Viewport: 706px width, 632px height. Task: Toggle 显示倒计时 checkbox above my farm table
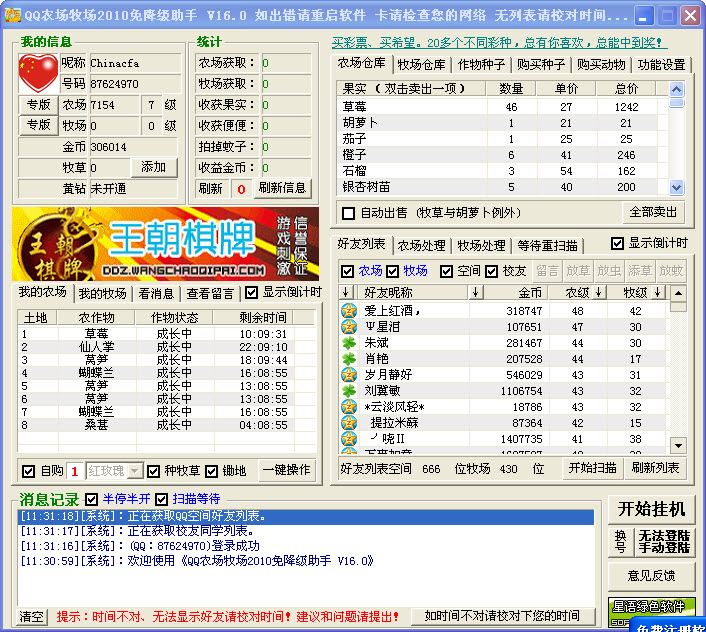tap(251, 293)
